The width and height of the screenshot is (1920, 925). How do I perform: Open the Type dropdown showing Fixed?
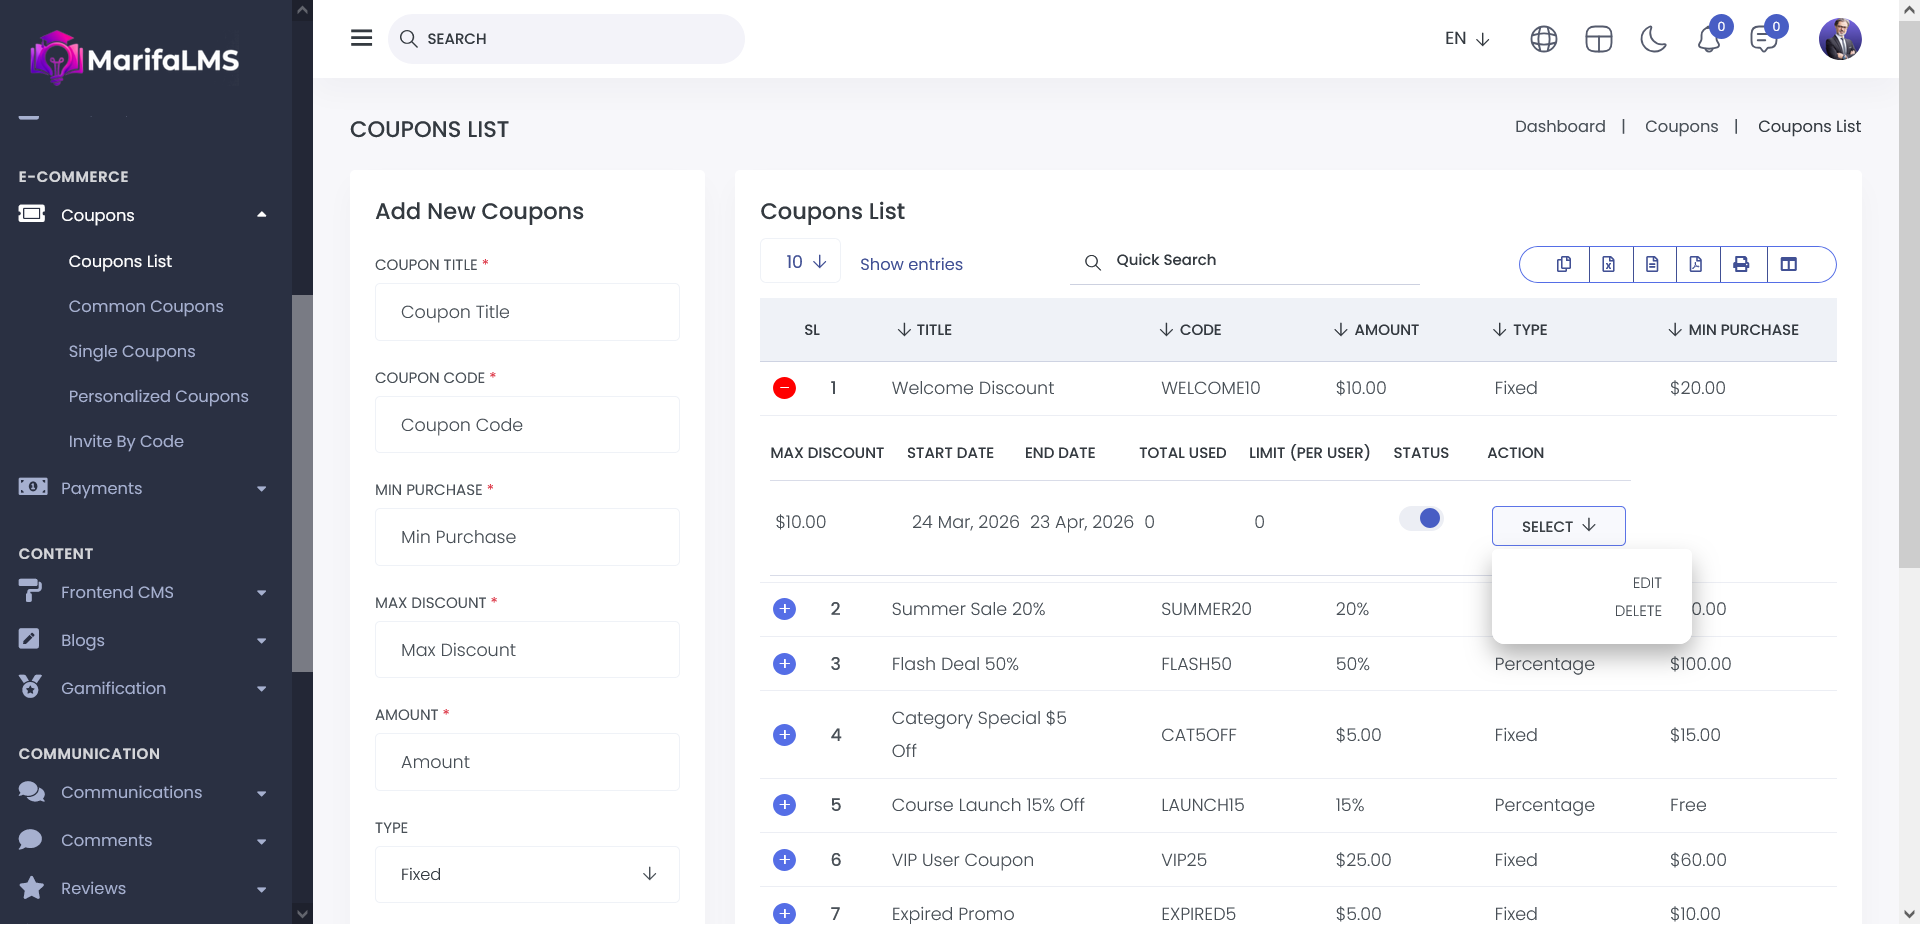[527, 874]
